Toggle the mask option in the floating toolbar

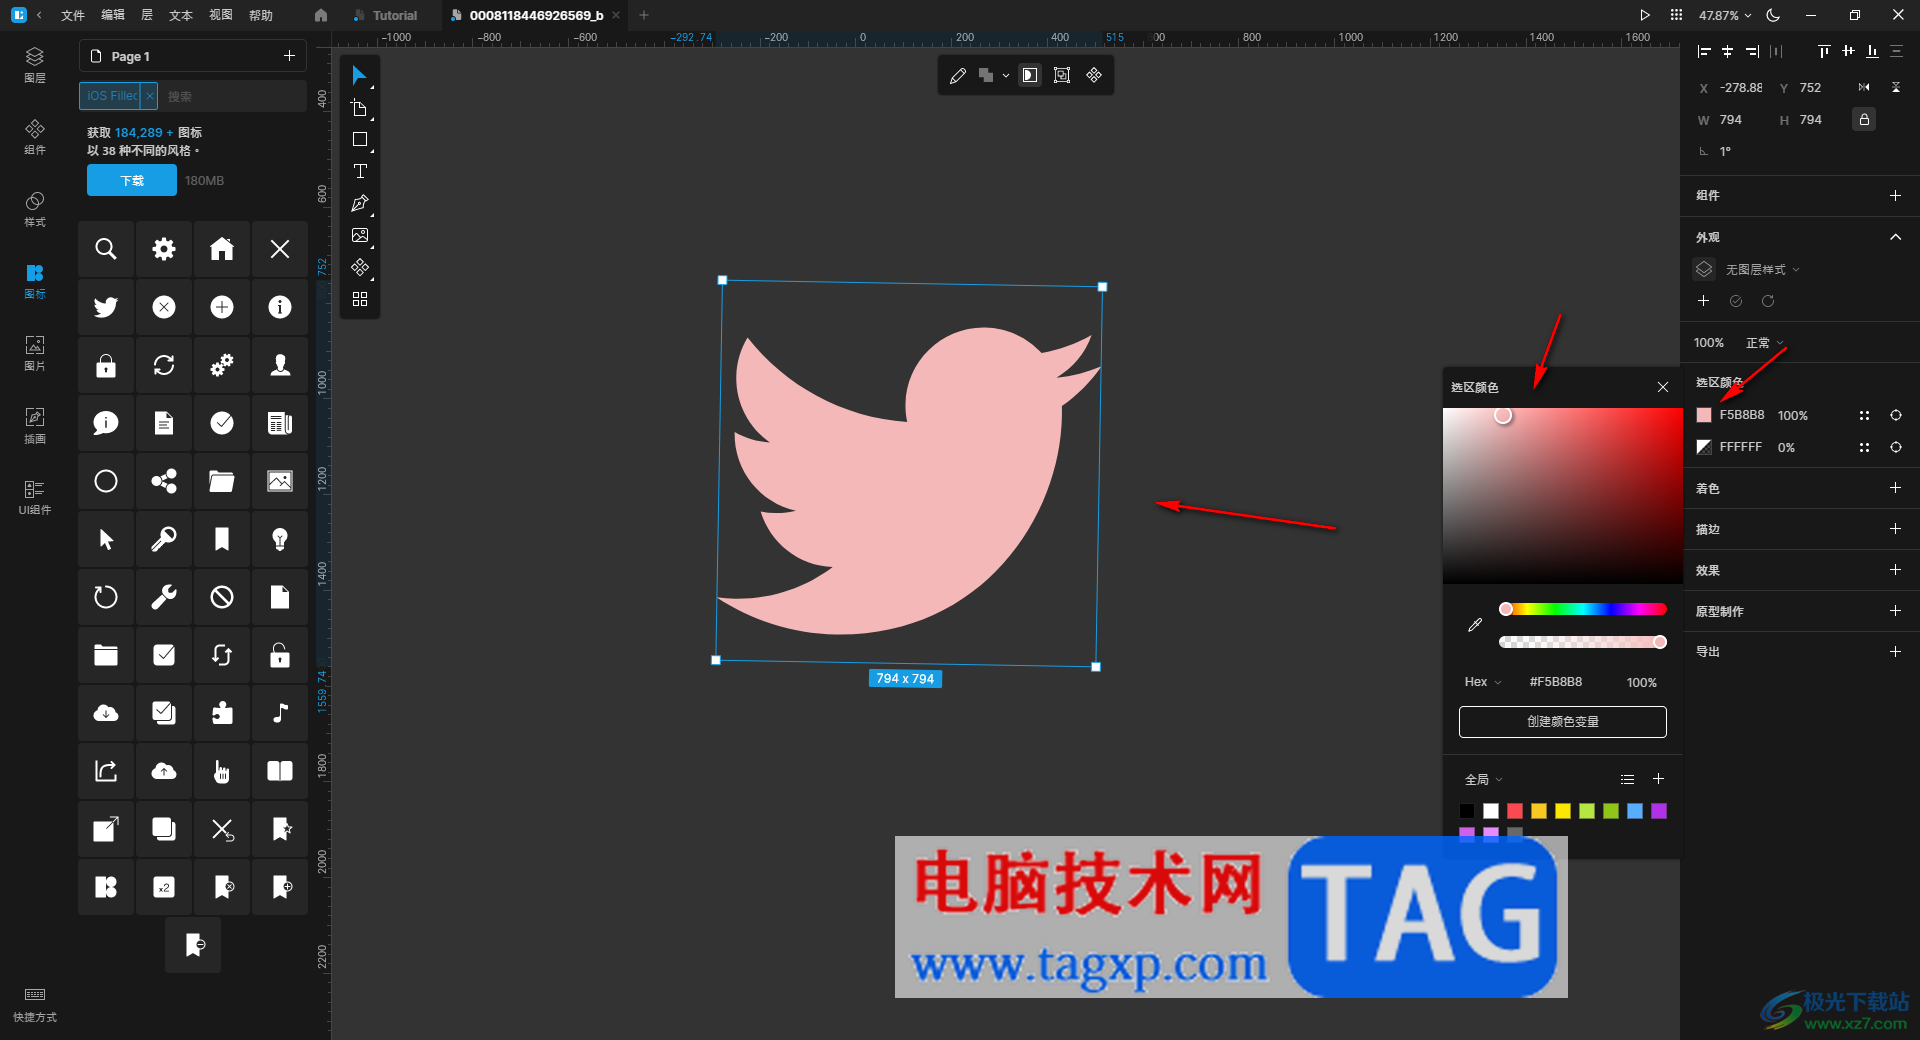[1030, 75]
